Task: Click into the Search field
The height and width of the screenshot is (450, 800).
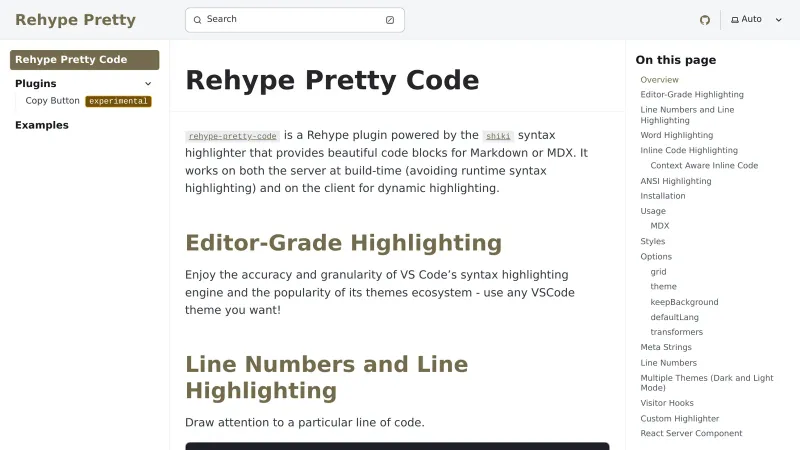Action: (290, 20)
